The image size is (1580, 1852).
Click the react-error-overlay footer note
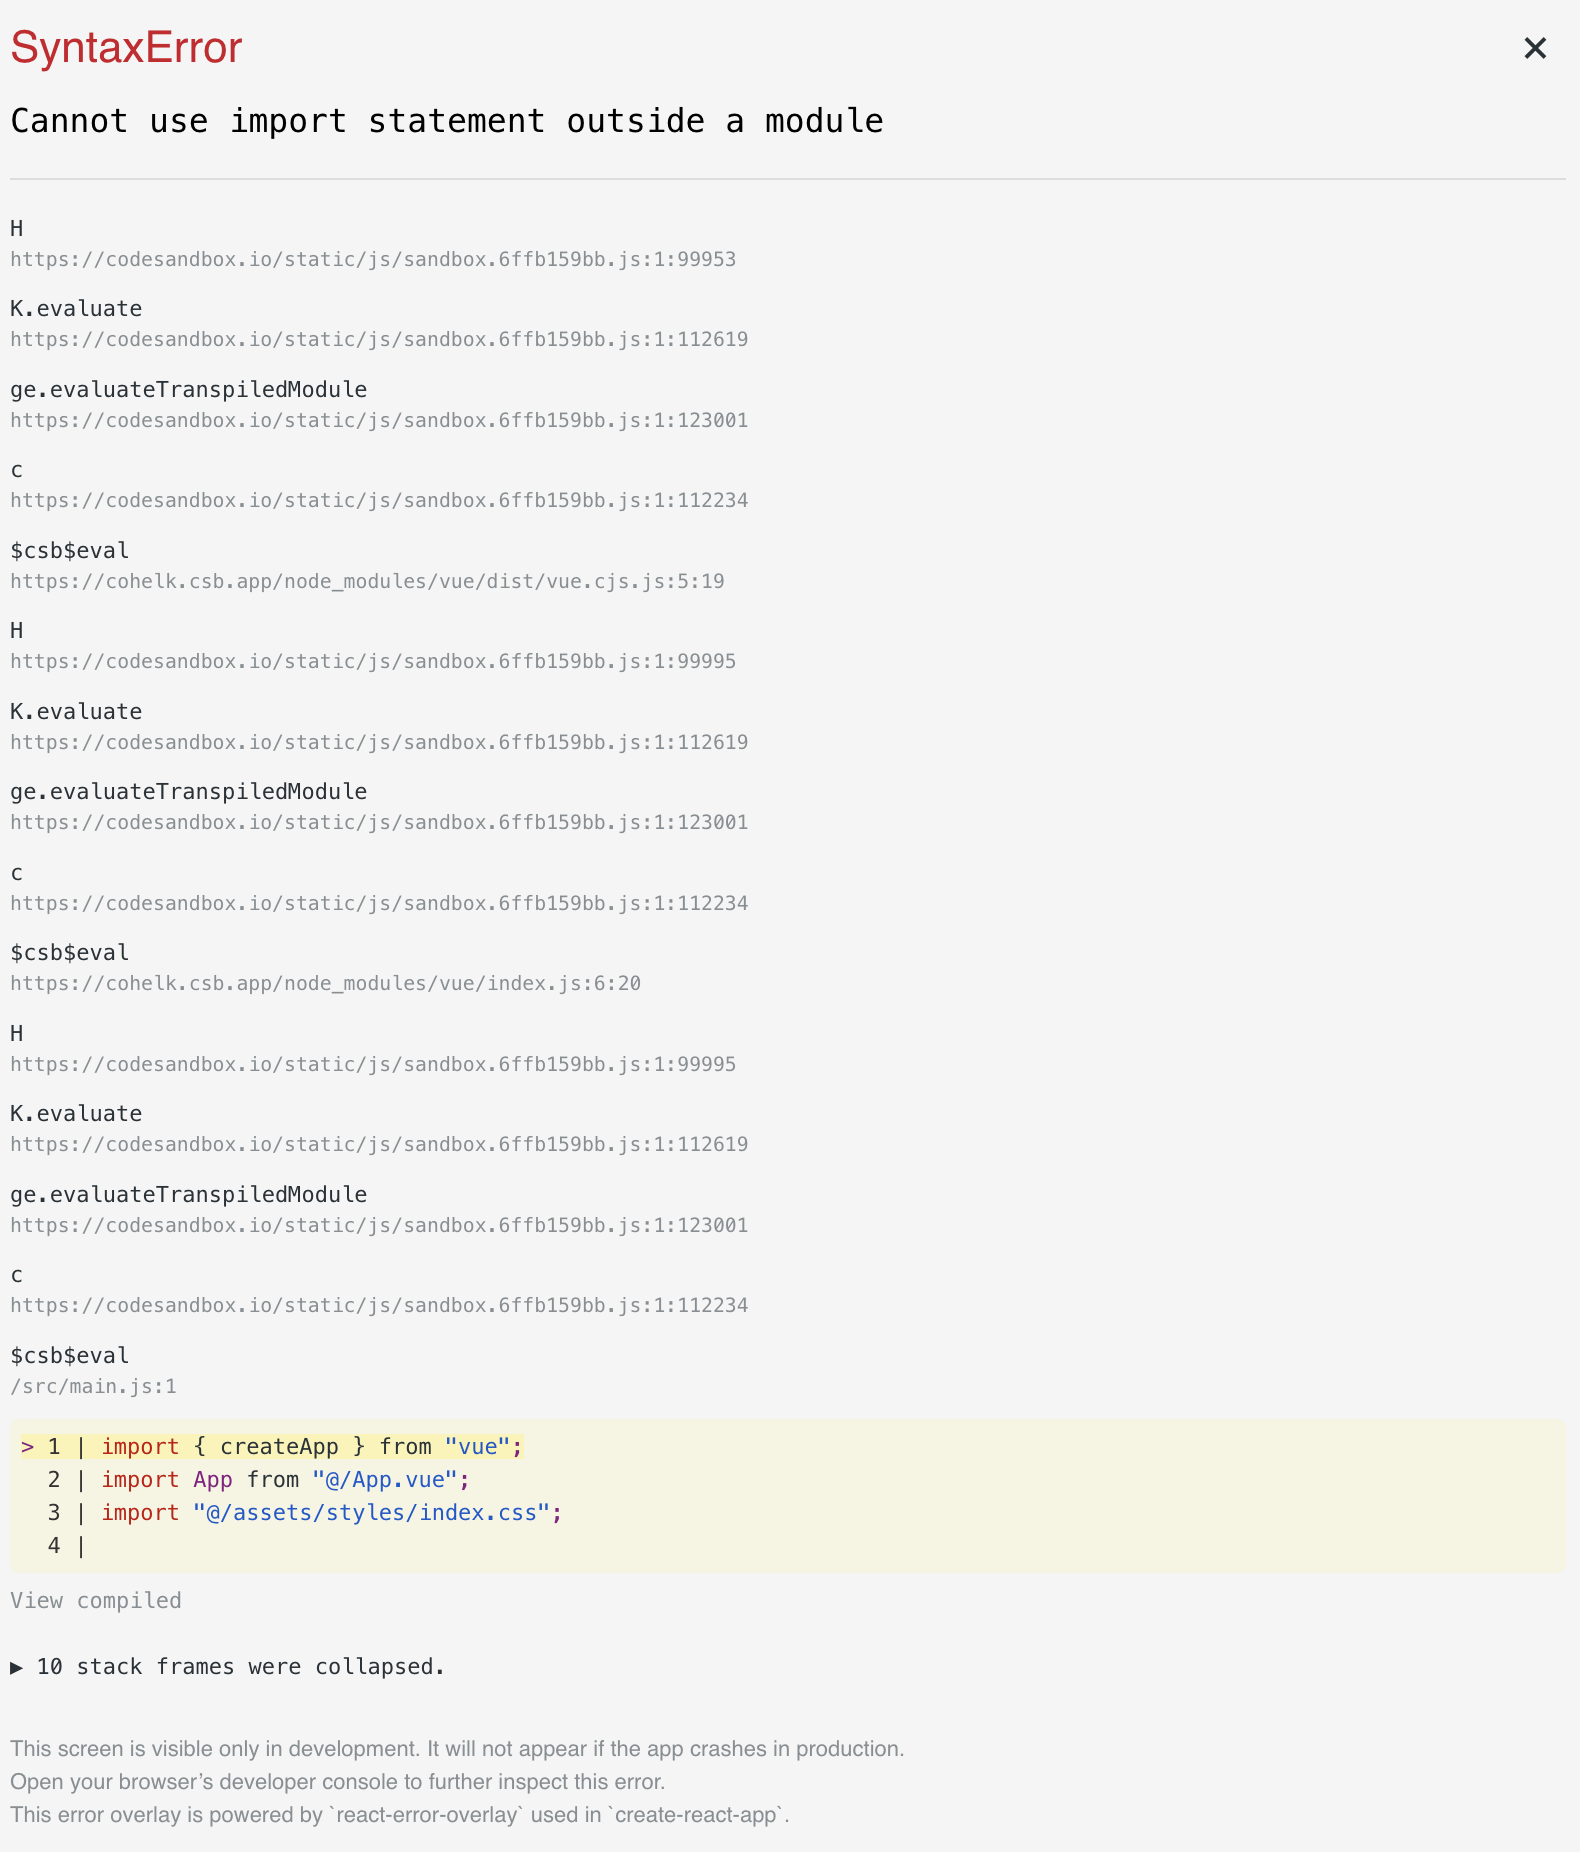coord(400,1814)
